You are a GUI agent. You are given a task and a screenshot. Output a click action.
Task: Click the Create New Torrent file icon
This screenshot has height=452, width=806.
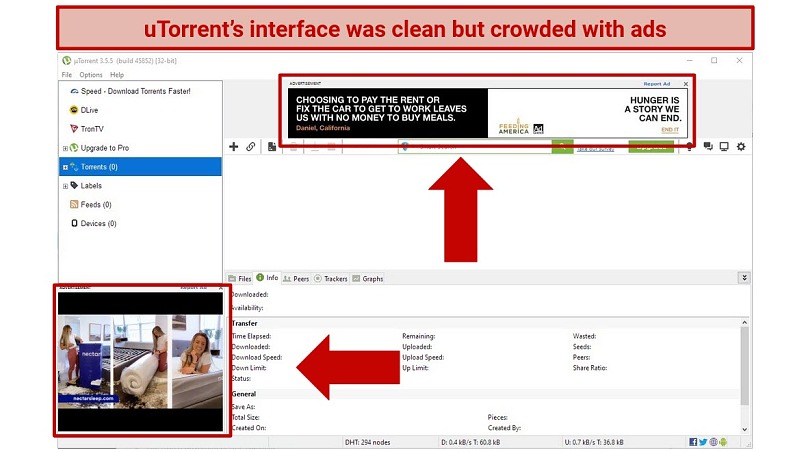pyautogui.click(x=271, y=147)
